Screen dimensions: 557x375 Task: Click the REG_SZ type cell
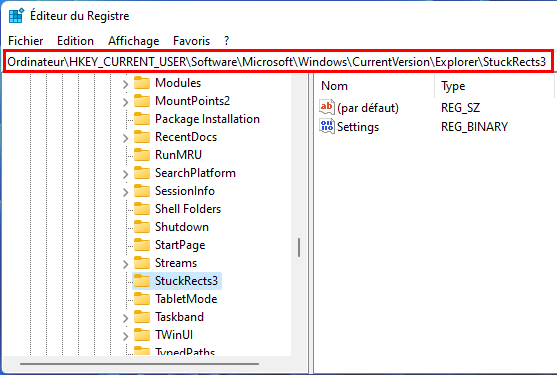460,108
